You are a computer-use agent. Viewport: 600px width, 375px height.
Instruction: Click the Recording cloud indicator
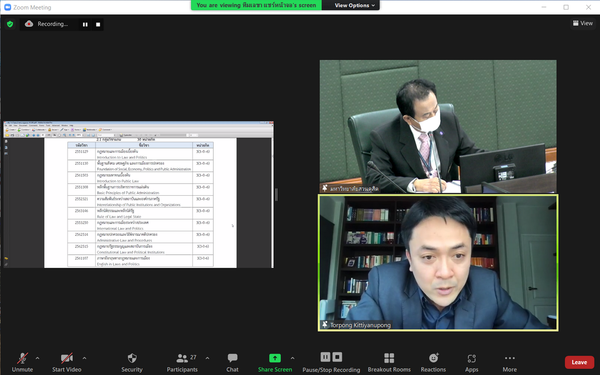29,24
